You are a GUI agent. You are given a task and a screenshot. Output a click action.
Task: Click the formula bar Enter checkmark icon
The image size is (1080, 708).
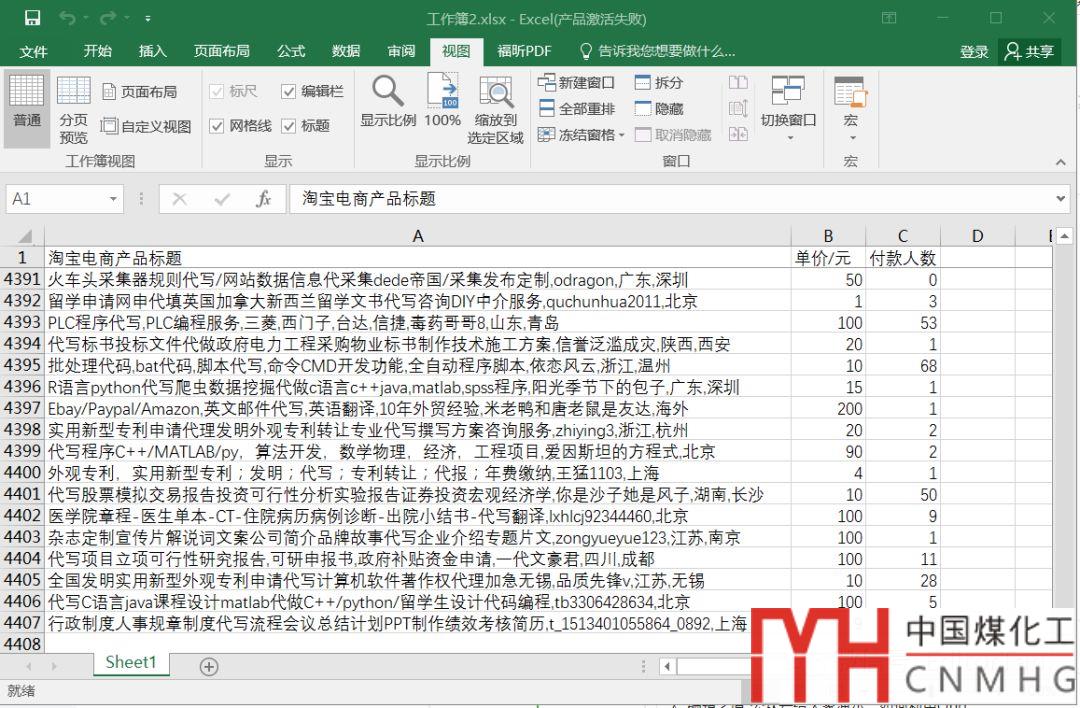point(222,199)
